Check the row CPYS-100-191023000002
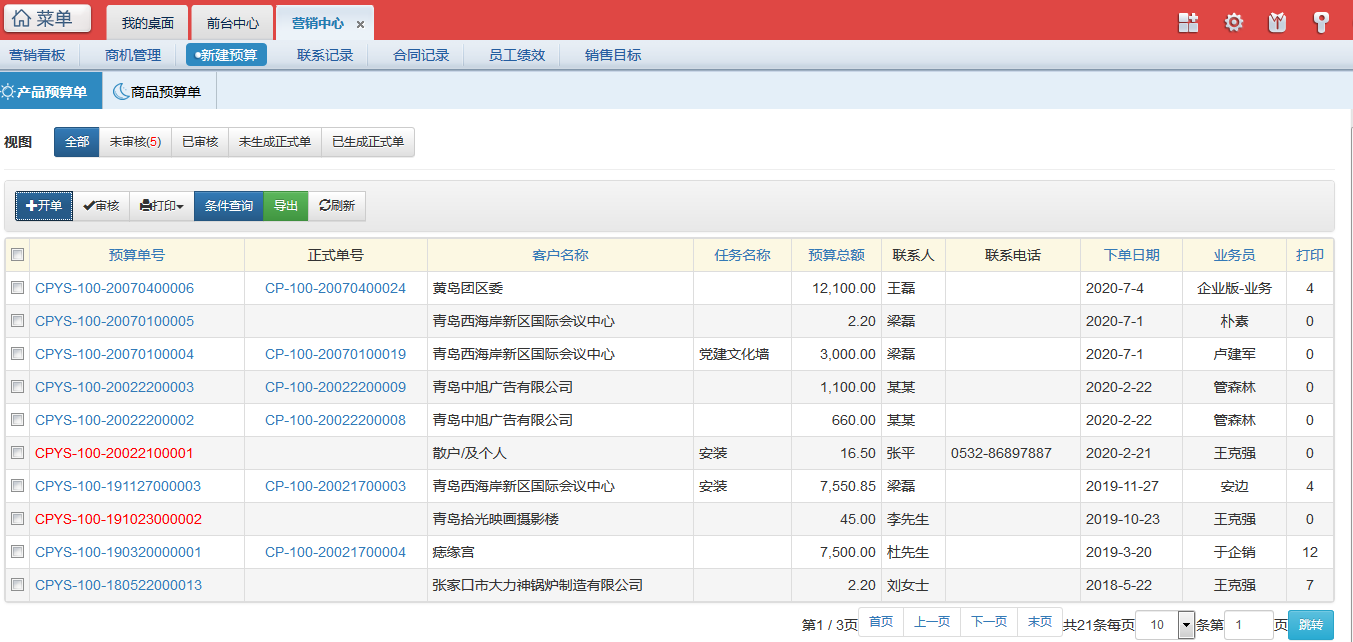This screenshot has width=1353, height=642. (x=17, y=519)
